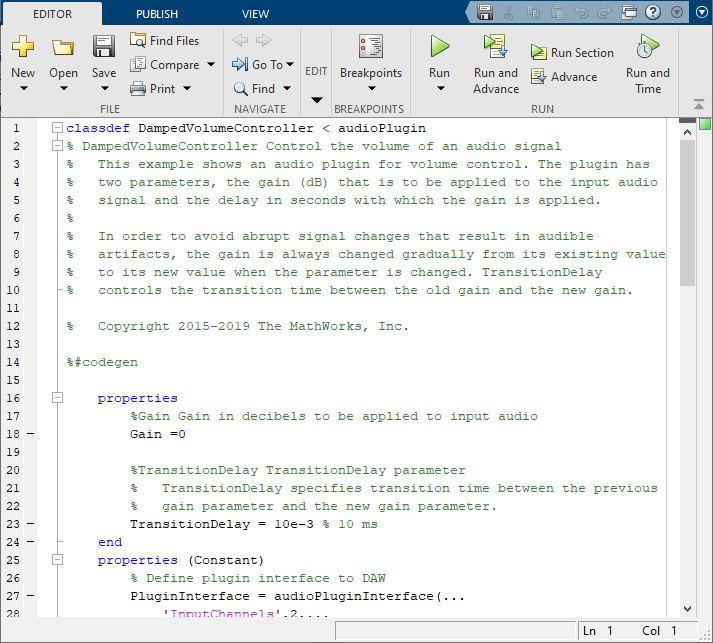
Task: Expand the Go To dropdown arrow
Action: 290,64
